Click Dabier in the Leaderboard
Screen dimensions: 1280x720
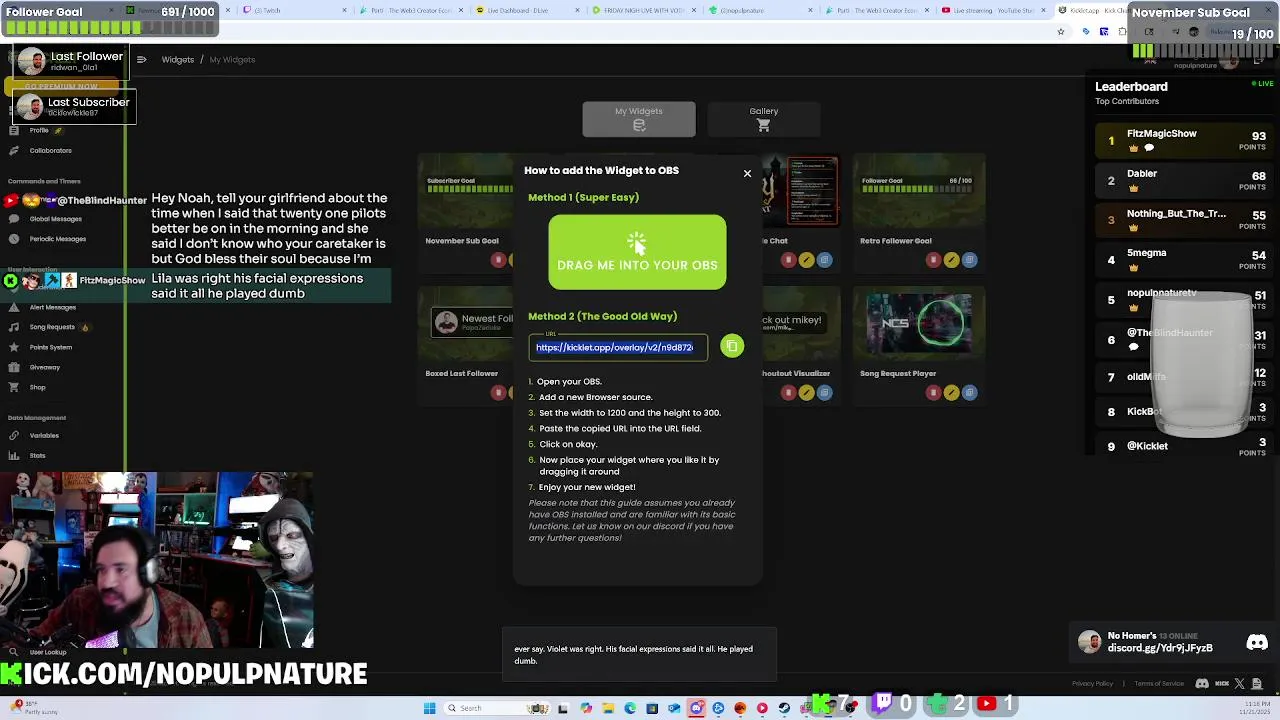coord(1142,174)
